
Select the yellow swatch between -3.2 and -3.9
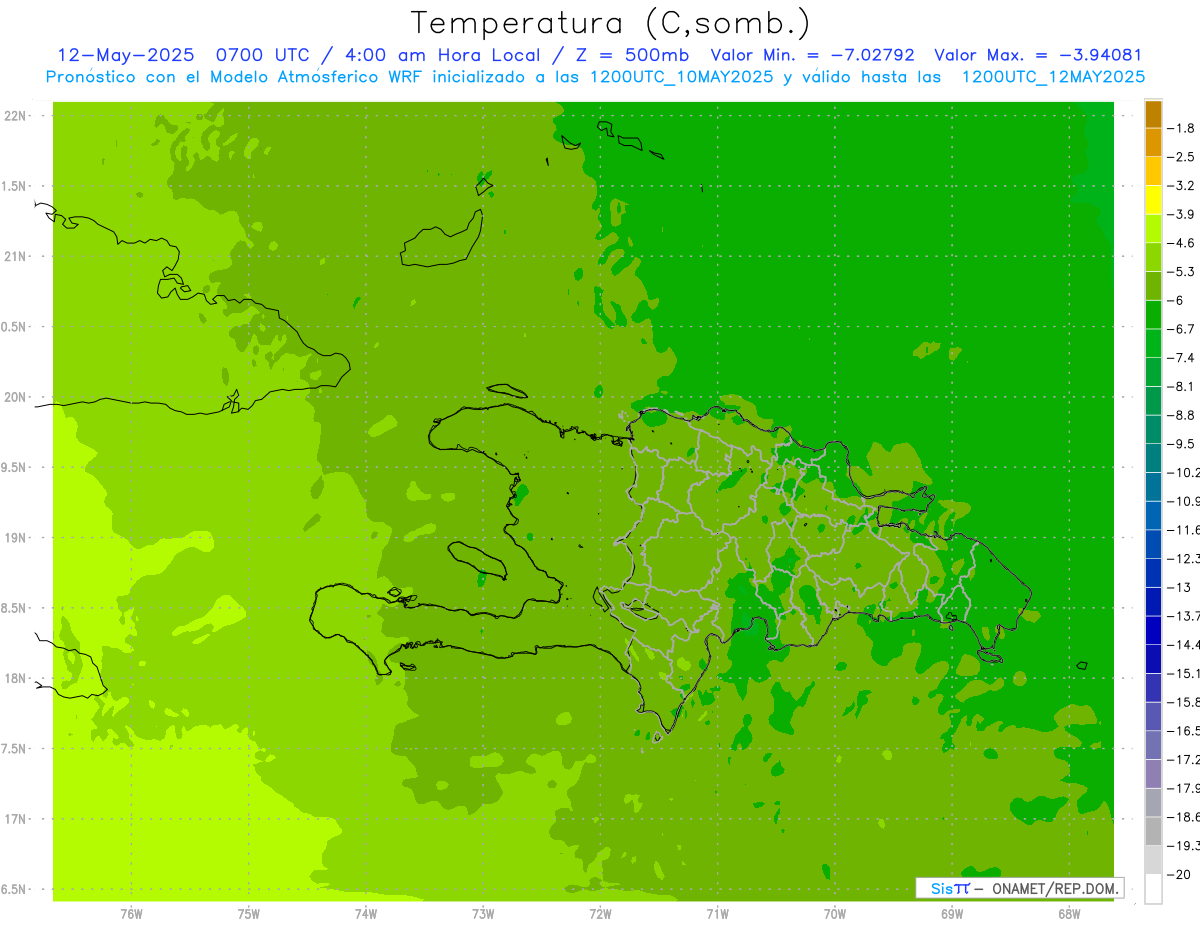coord(1153,200)
